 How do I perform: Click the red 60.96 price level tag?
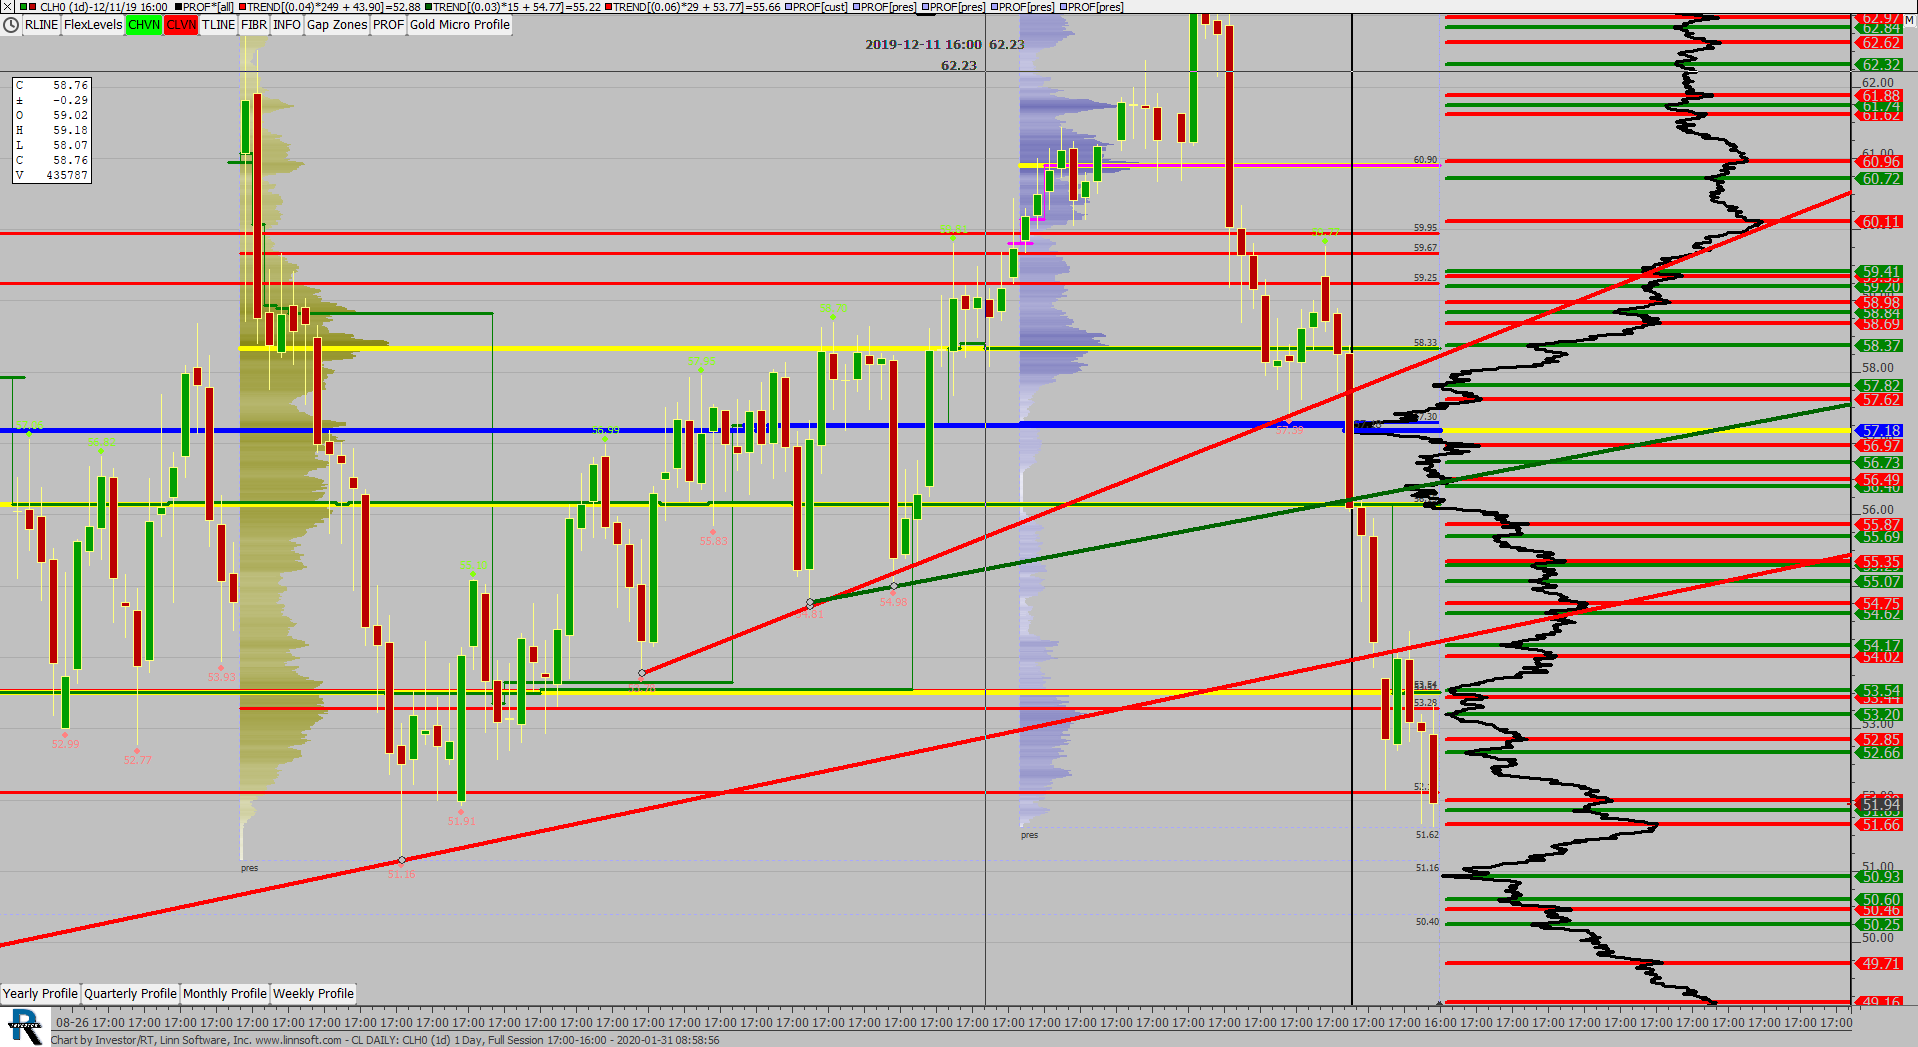1880,162
